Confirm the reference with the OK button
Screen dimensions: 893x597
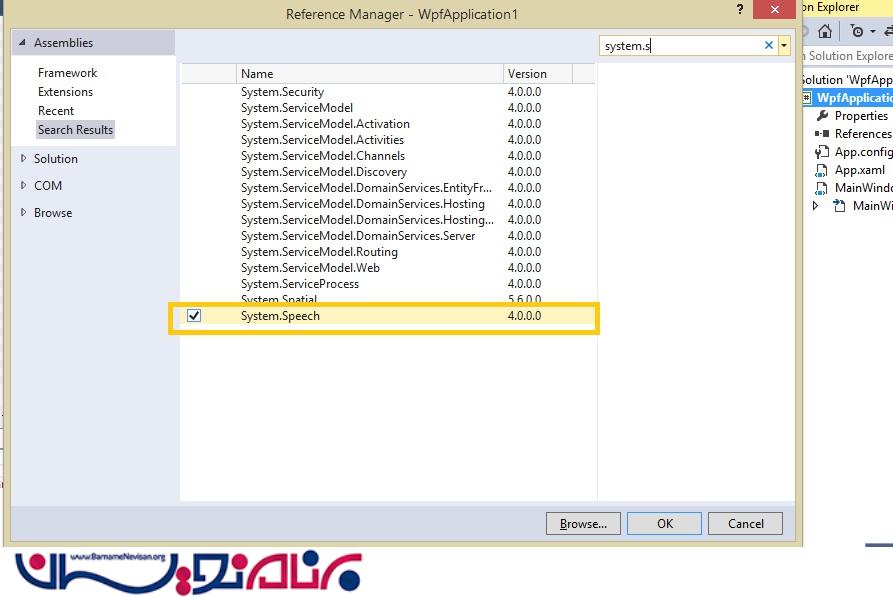[x=665, y=523]
